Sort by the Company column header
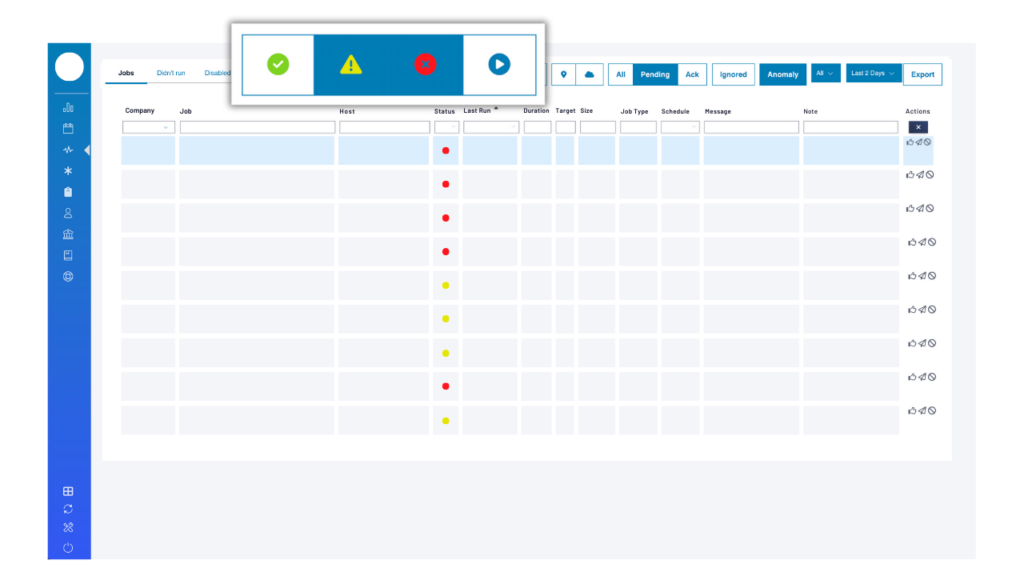This screenshot has width=1024, height=576. 140,111
